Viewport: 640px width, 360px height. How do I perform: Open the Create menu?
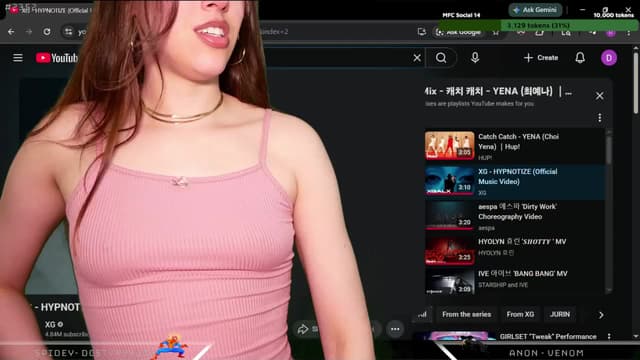coord(541,58)
